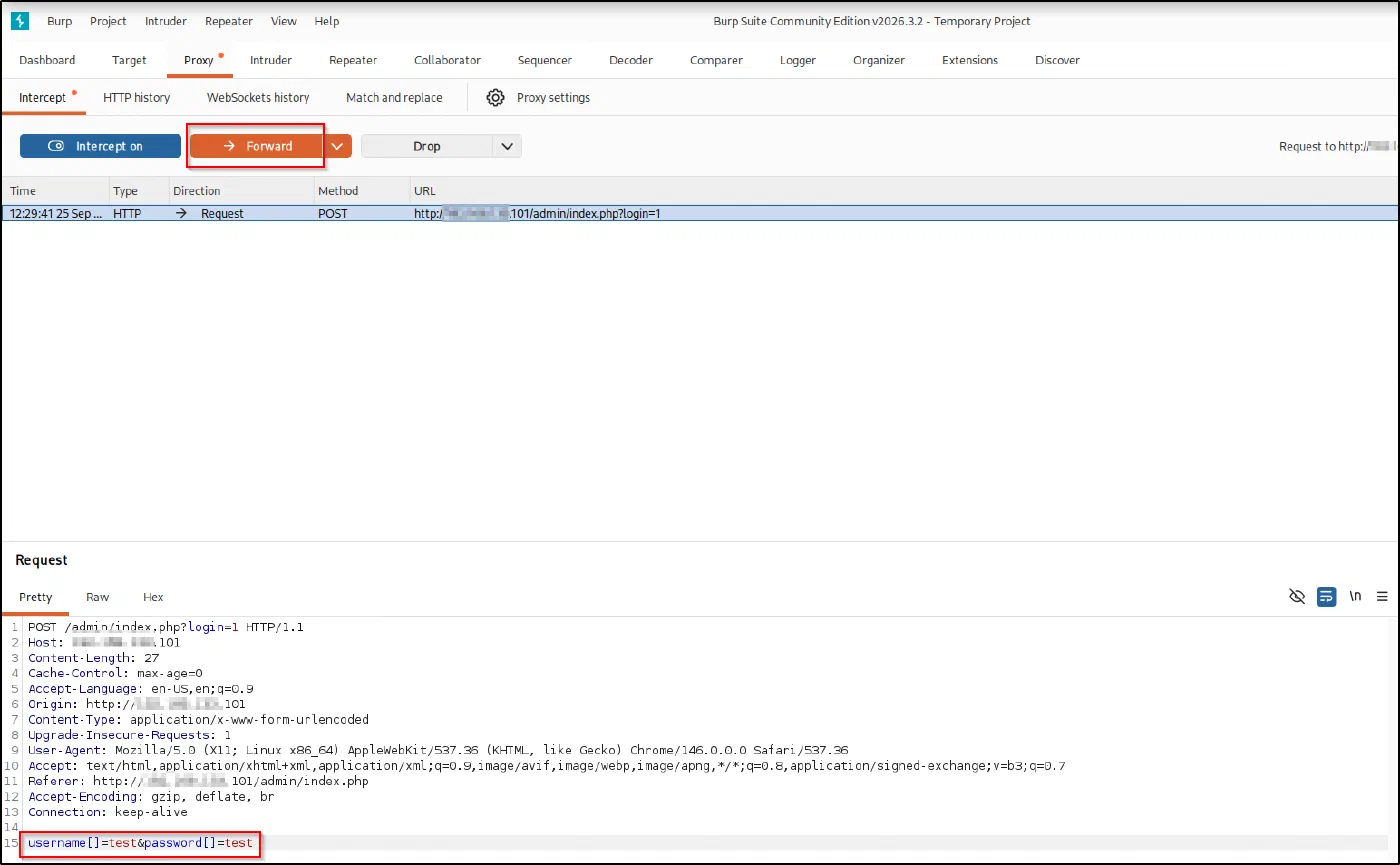Sort the table by the URL column header
The height and width of the screenshot is (865, 1400).
904,191
